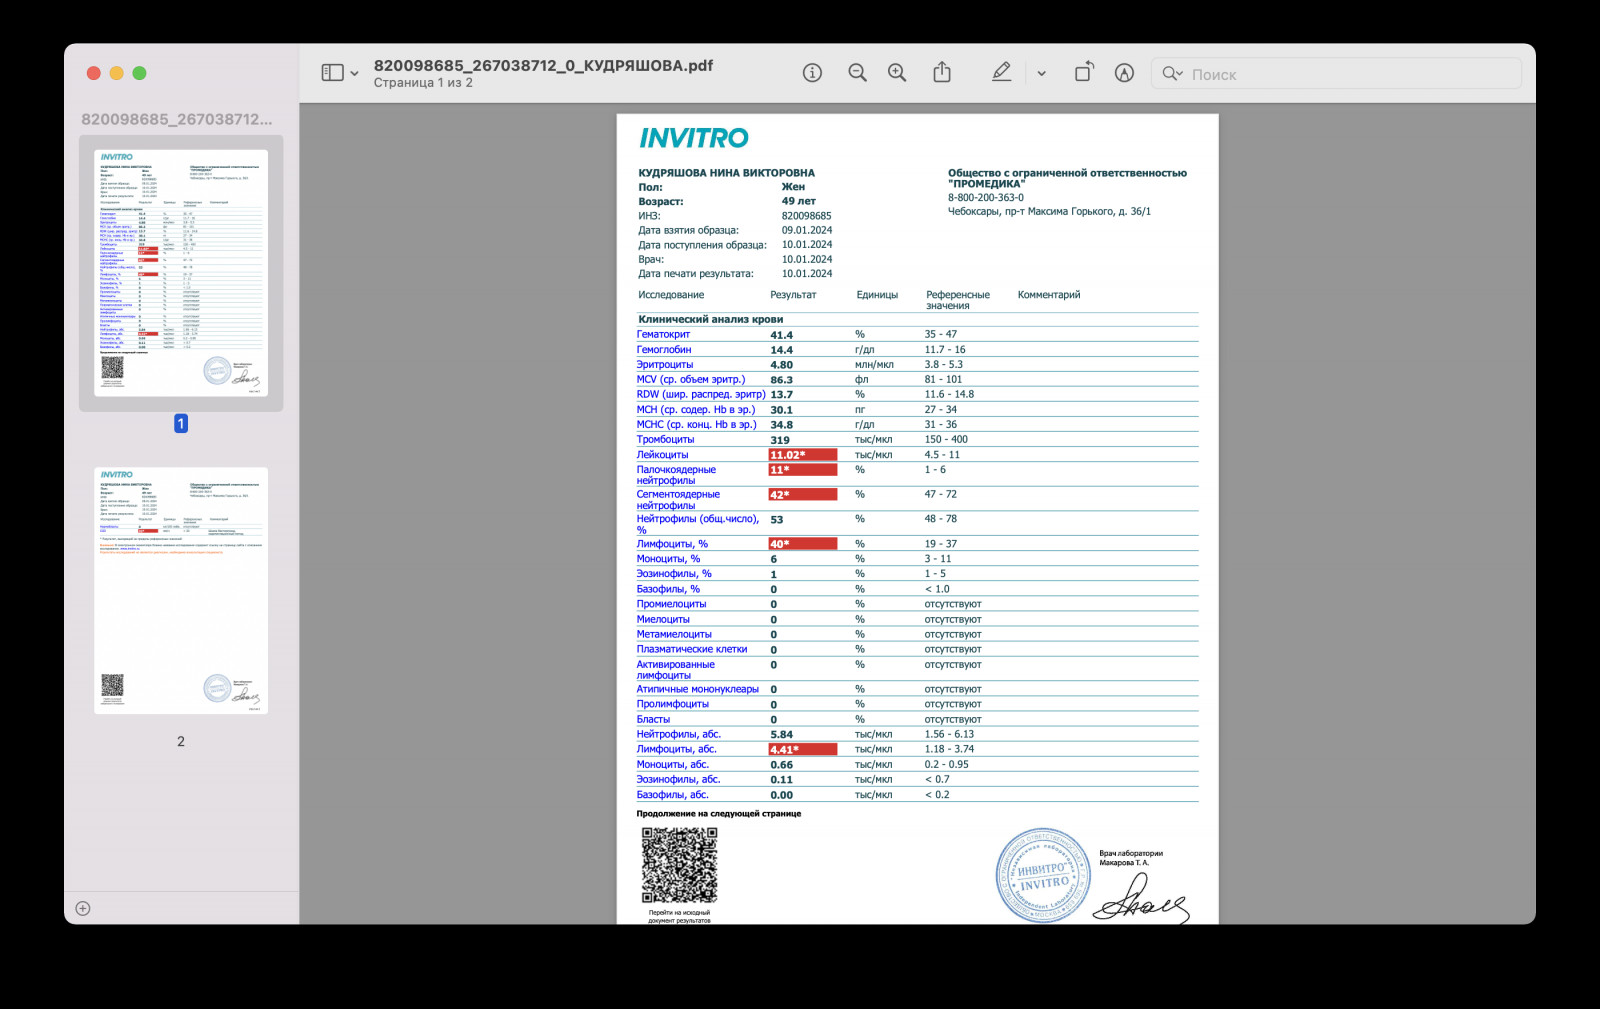
Task: Click the Атипичные мононуклеары row label
Action: point(698,689)
